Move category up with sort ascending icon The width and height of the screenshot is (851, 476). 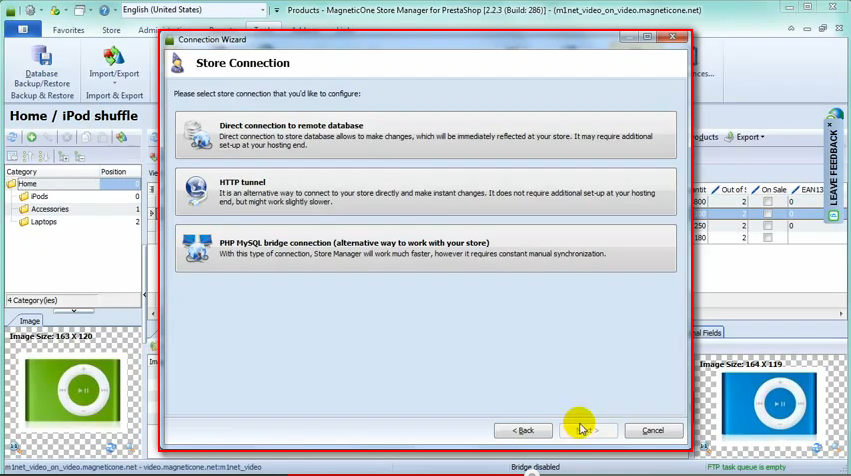click(x=28, y=157)
